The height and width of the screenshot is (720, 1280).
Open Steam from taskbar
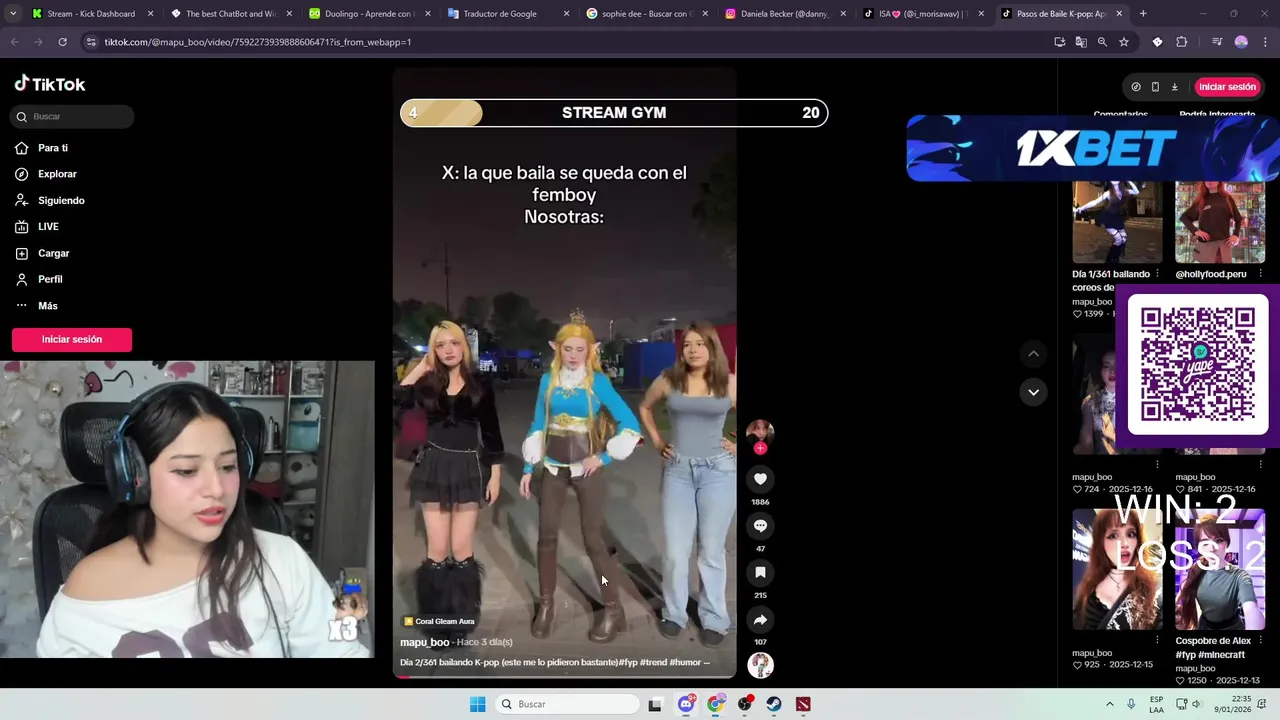(774, 704)
